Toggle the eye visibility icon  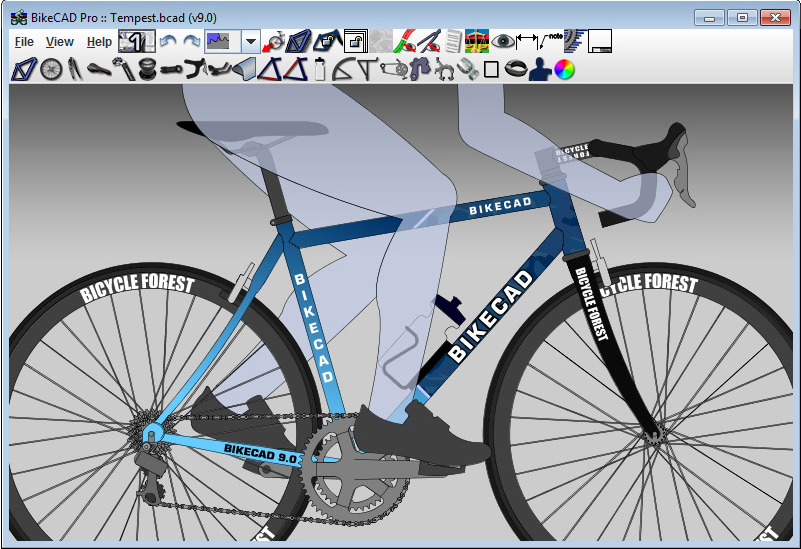[x=502, y=41]
